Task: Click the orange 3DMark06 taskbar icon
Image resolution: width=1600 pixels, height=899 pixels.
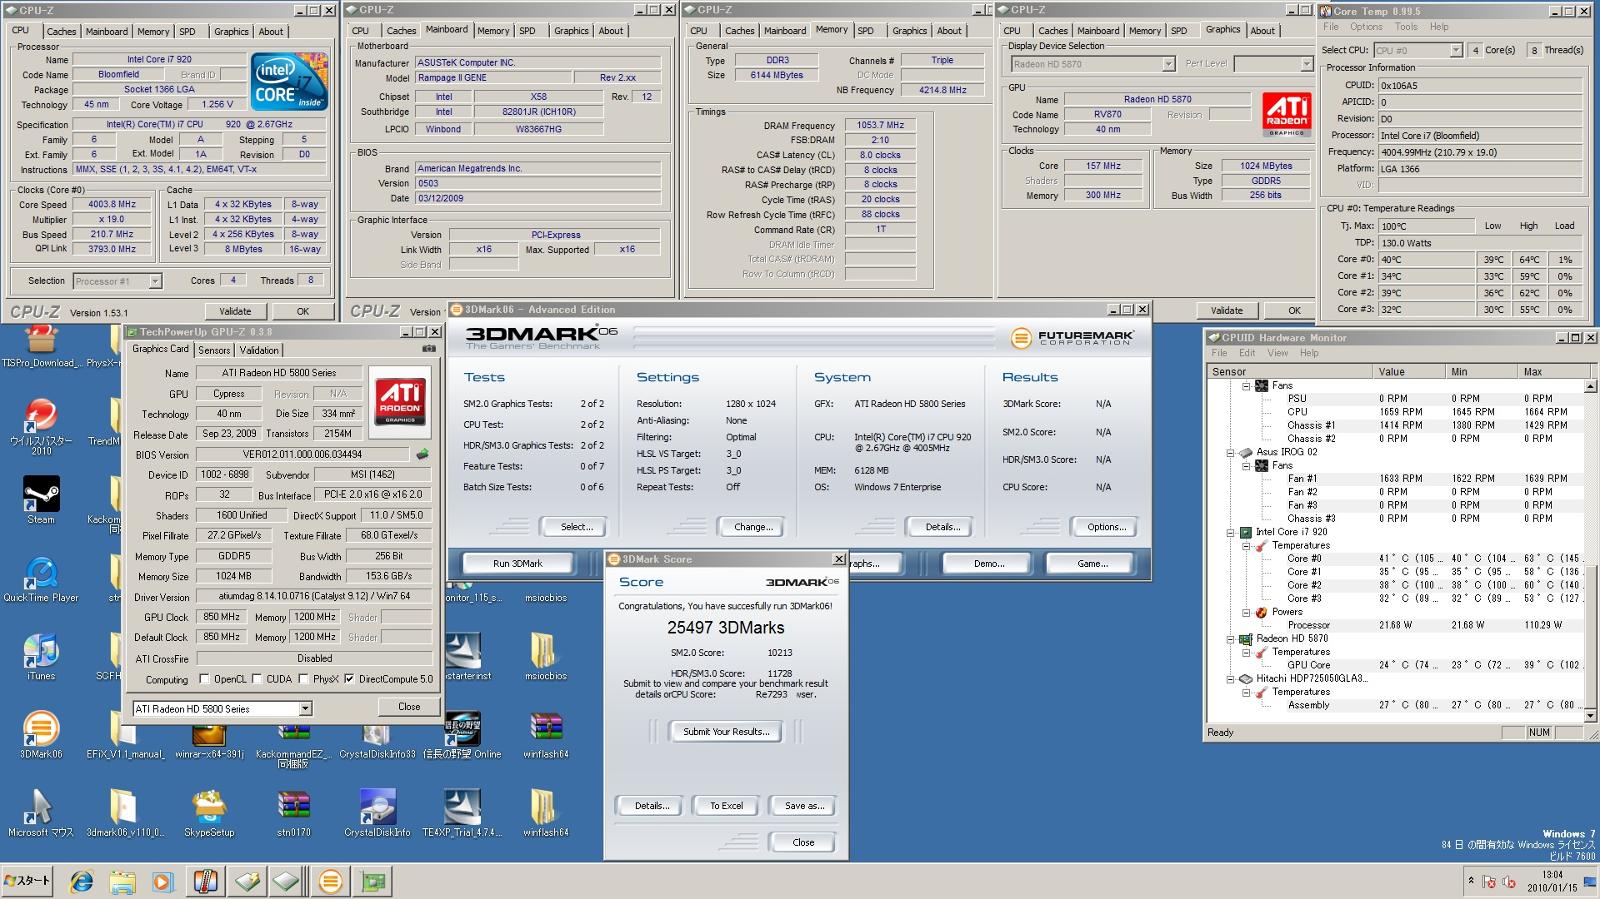Action: coord(330,881)
